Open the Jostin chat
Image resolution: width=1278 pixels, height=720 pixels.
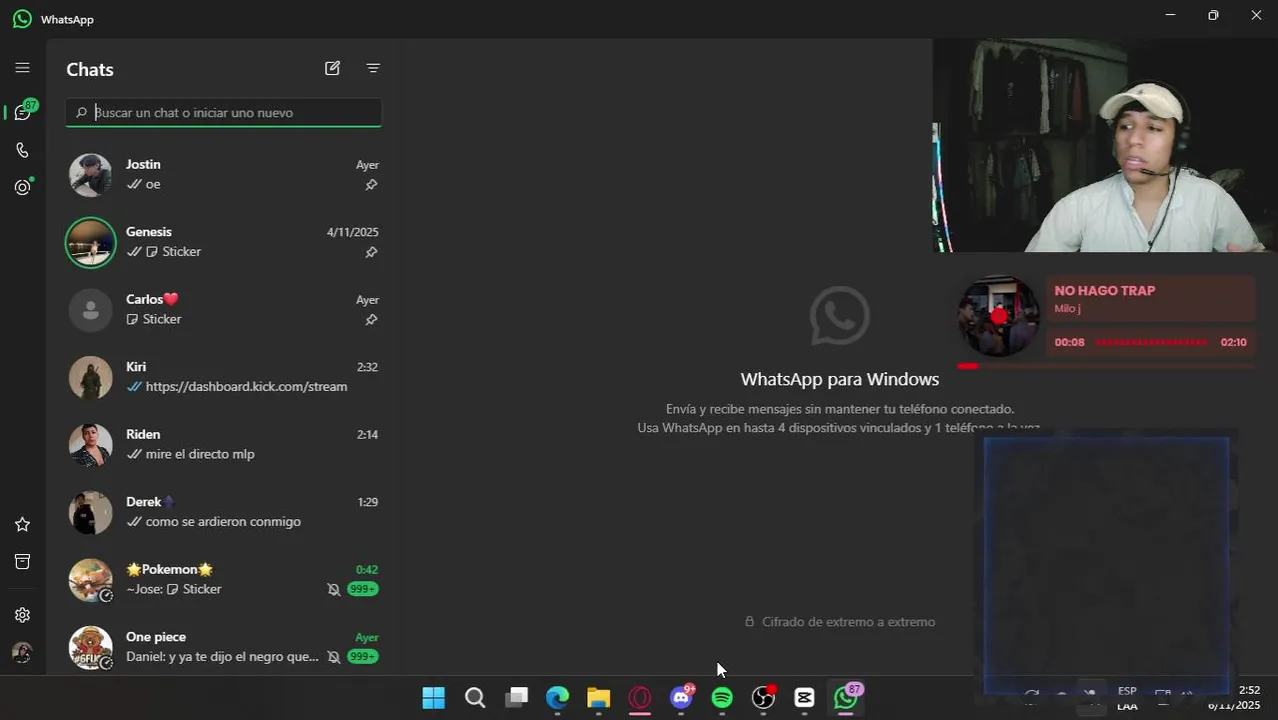(224, 175)
